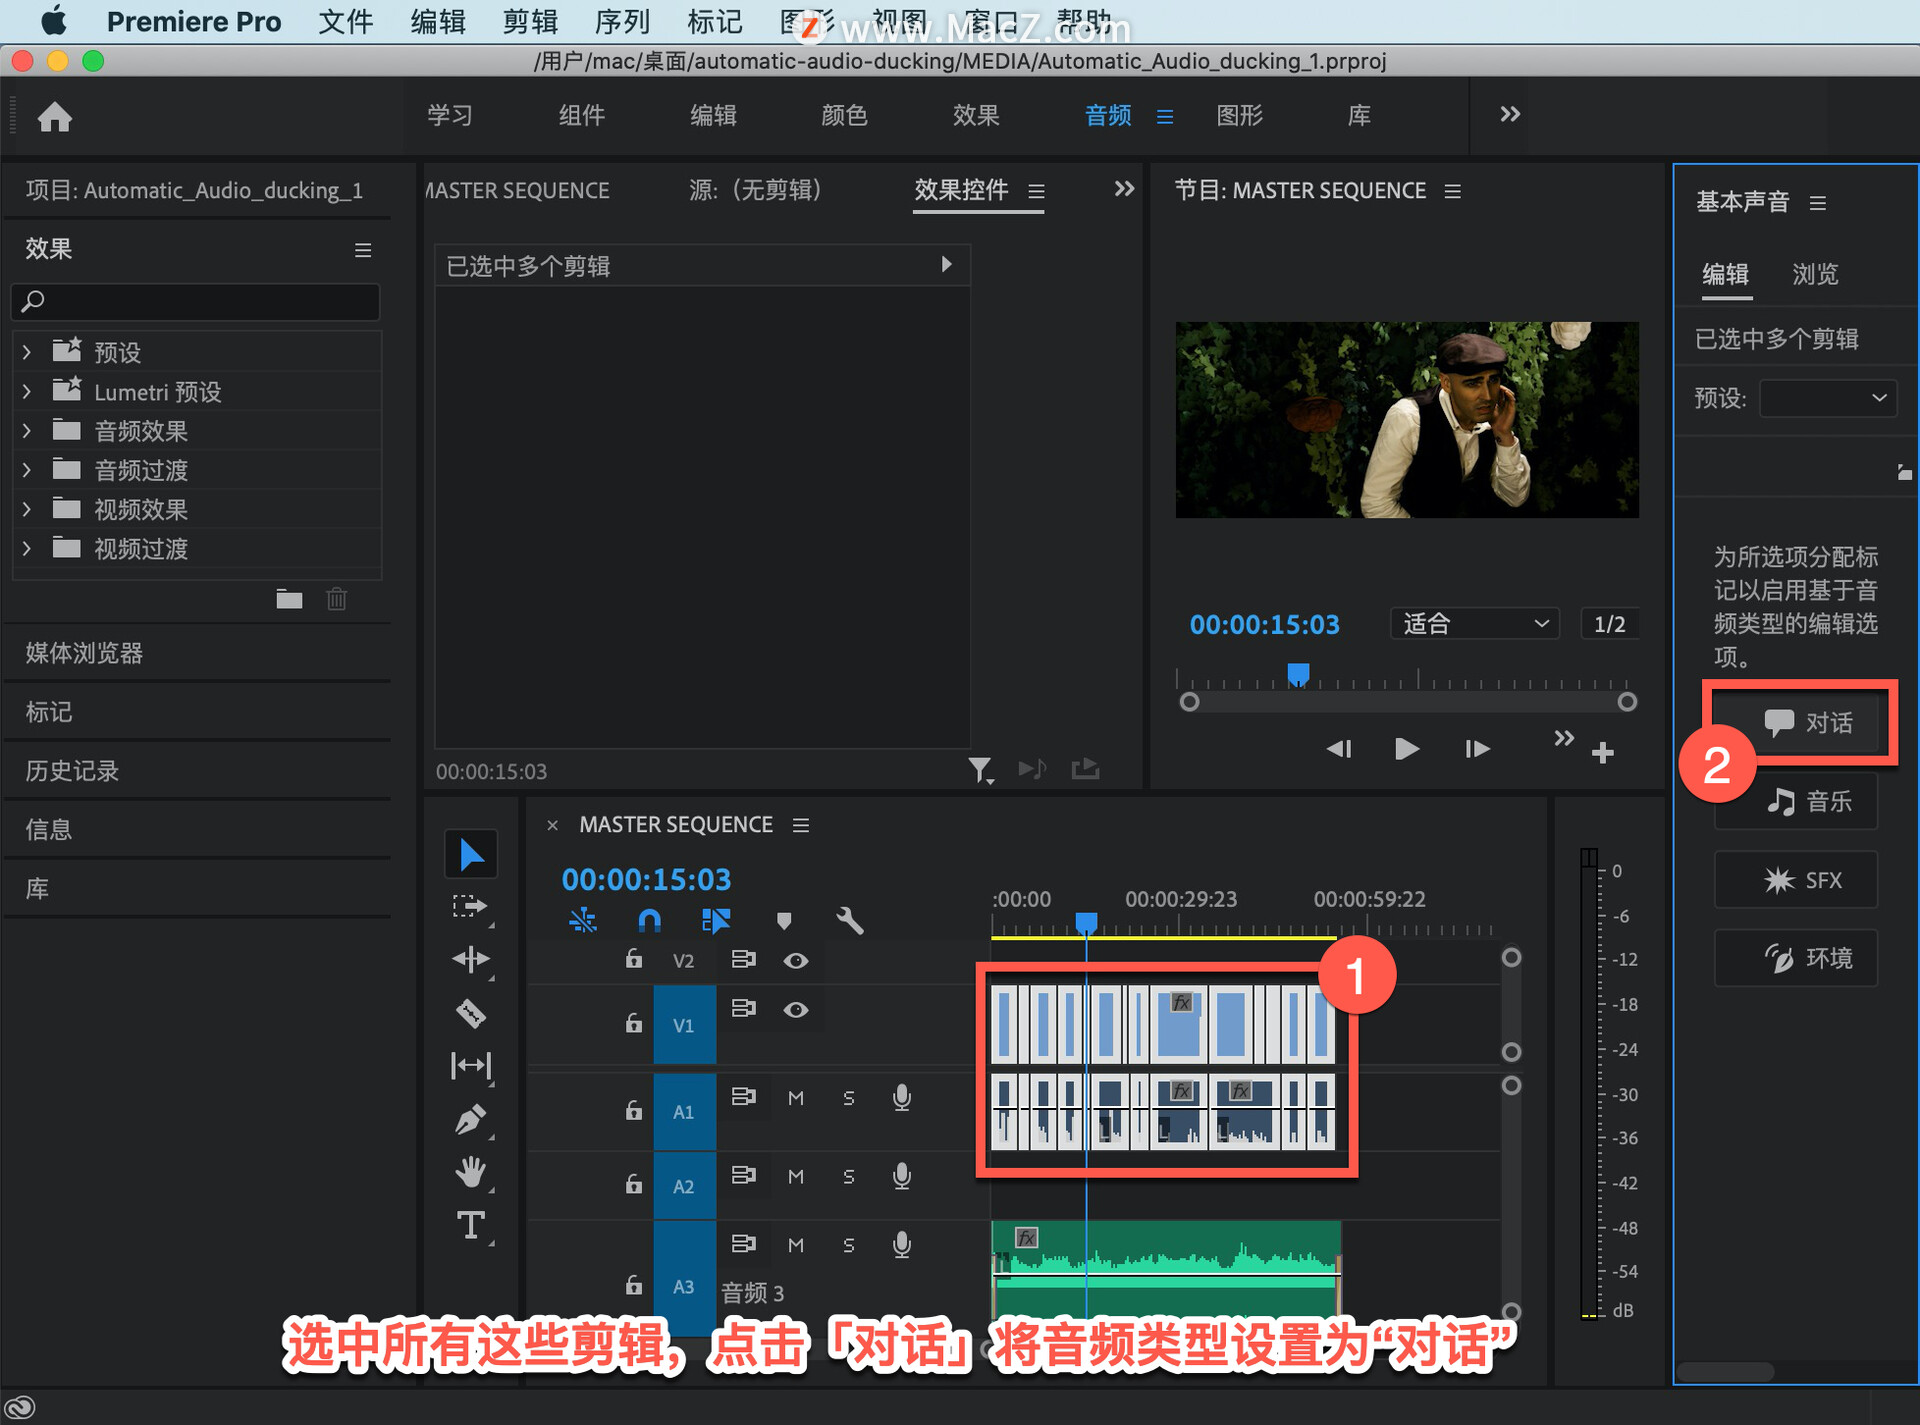Add a marker in the timeline
The image size is (1920, 1425).
784,920
